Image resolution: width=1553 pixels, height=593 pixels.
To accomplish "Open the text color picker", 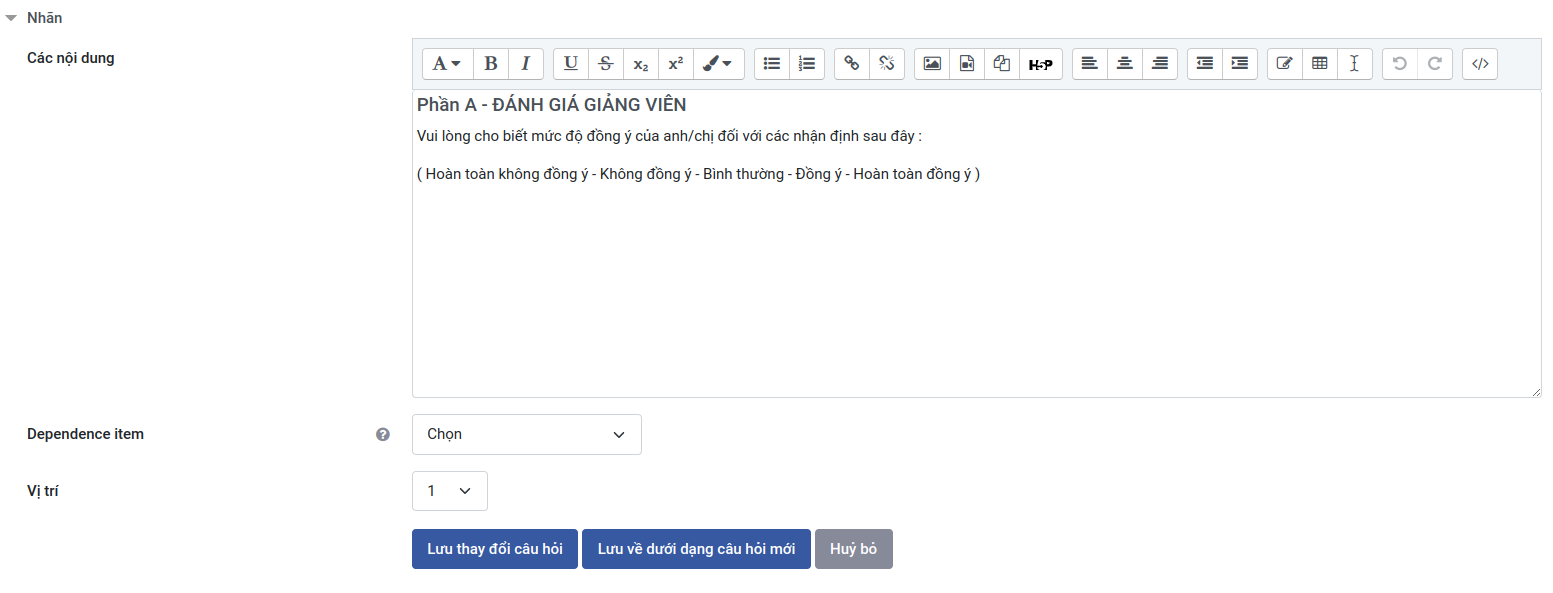I will coord(717,64).
